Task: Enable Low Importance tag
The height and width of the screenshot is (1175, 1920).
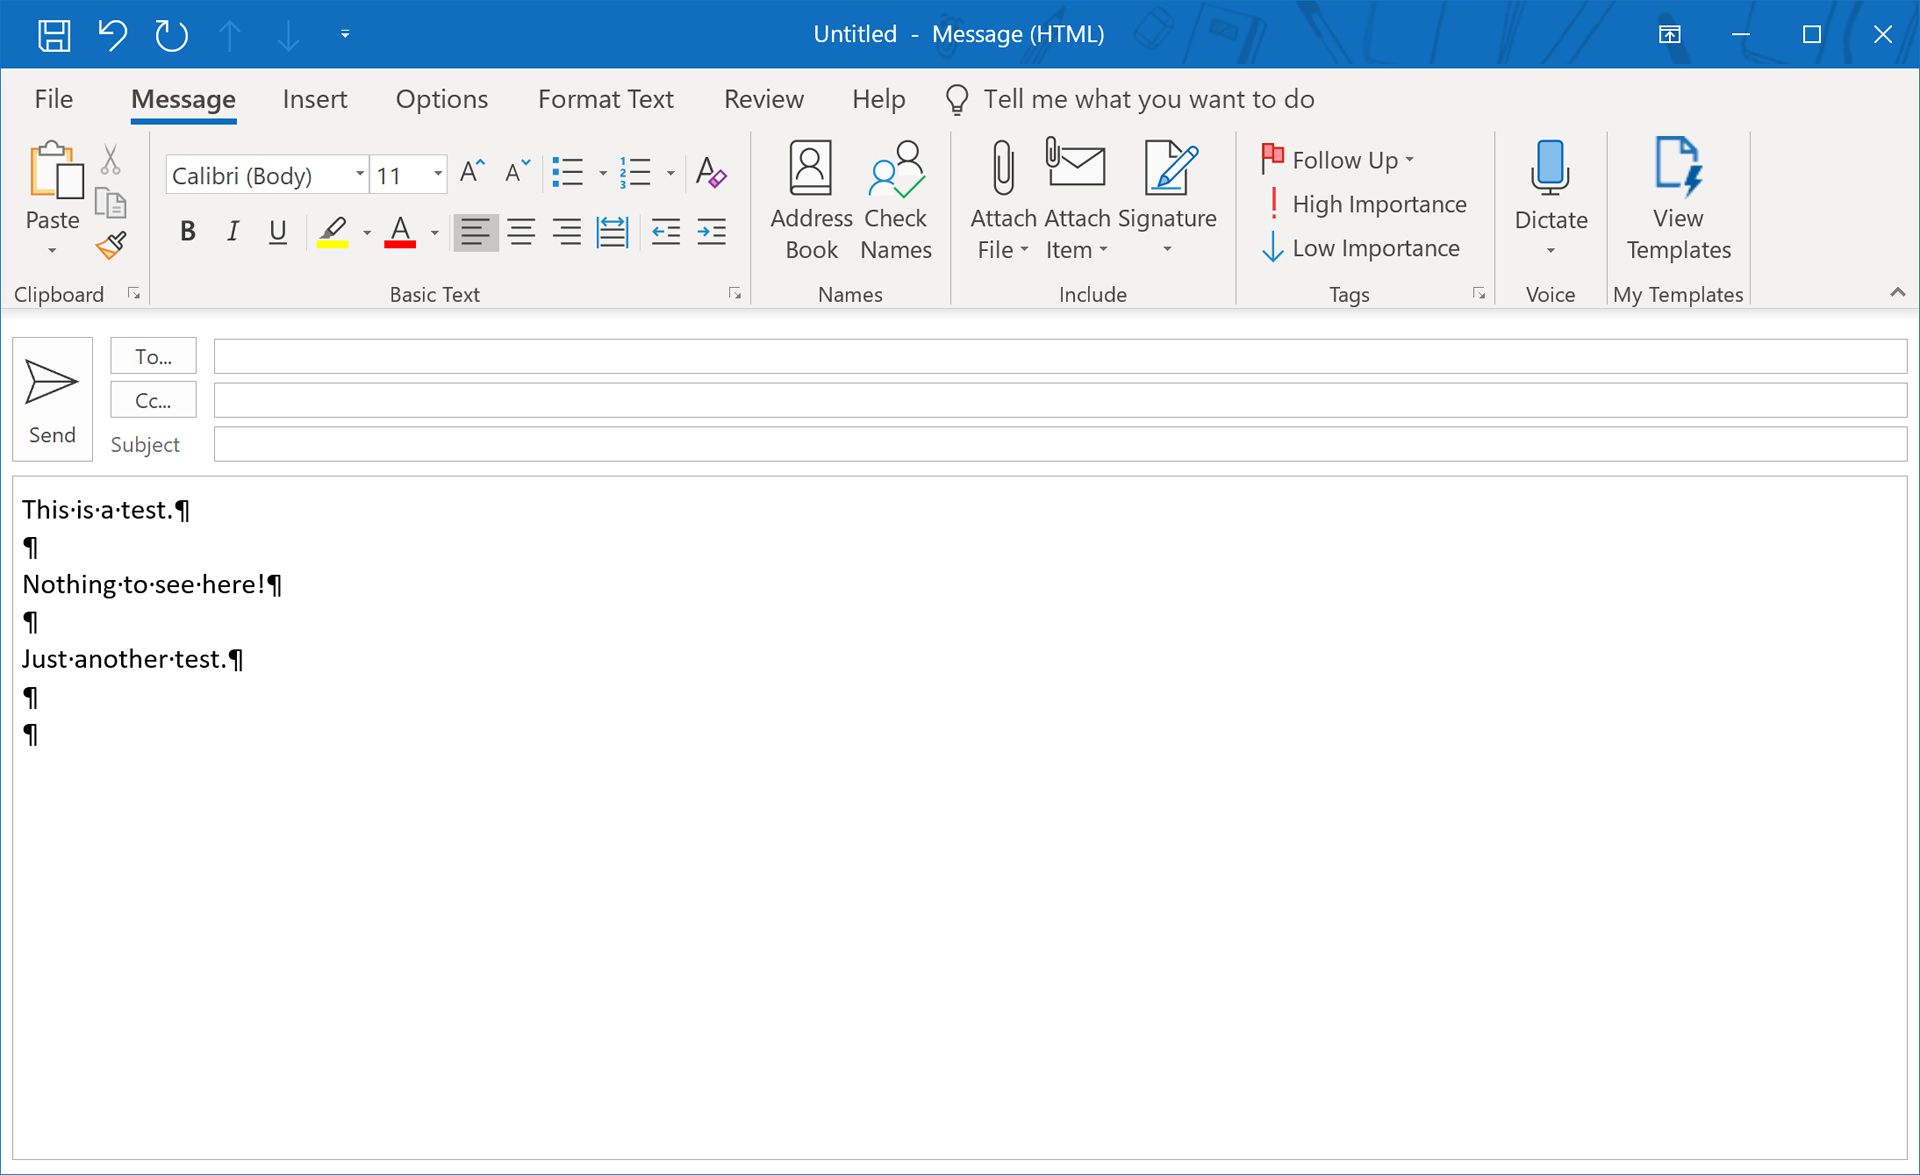Action: click(x=1362, y=248)
